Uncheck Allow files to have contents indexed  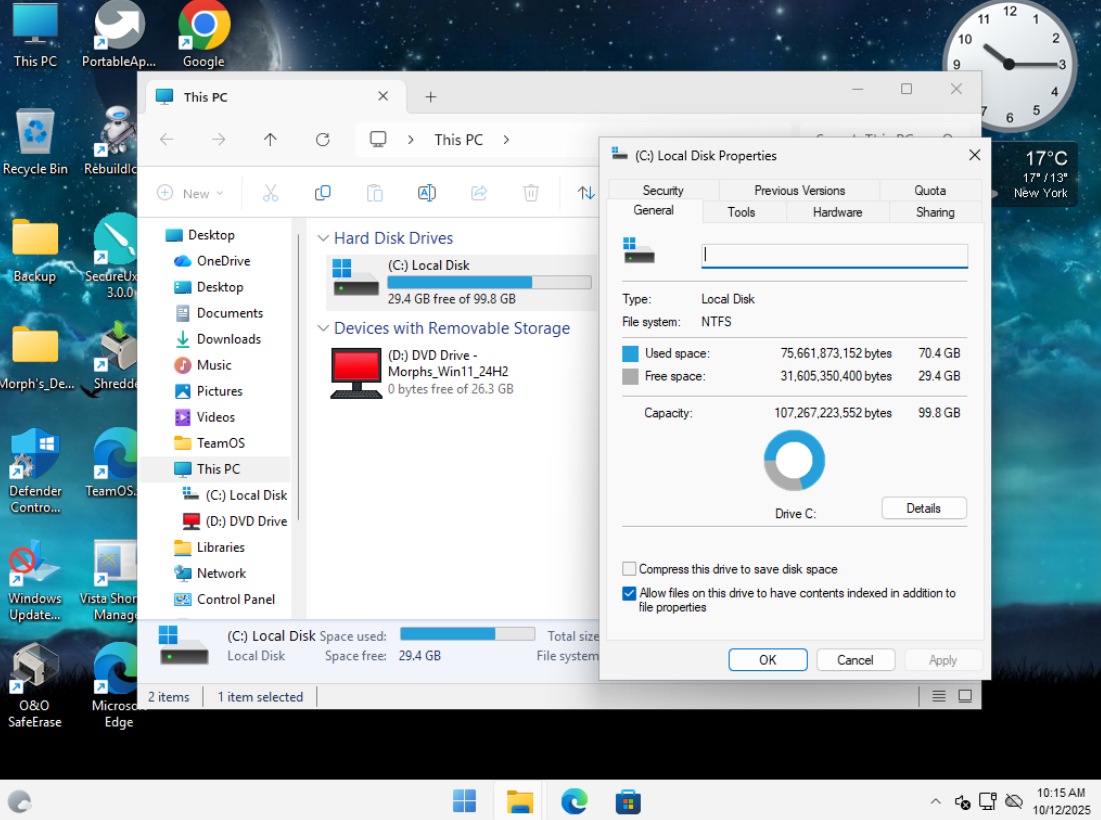click(x=629, y=593)
